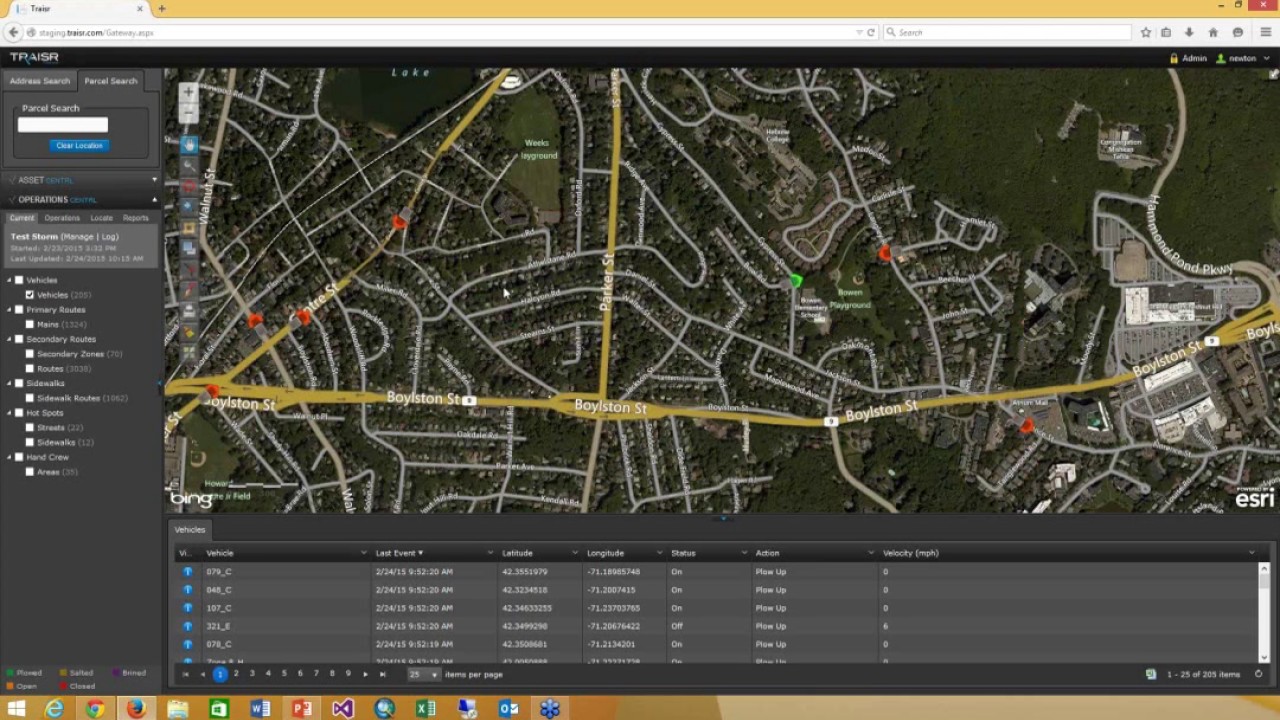Refresh the vehicles grid
Image resolution: width=1280 pixels, height=720 pixels.
(1259, 674)
